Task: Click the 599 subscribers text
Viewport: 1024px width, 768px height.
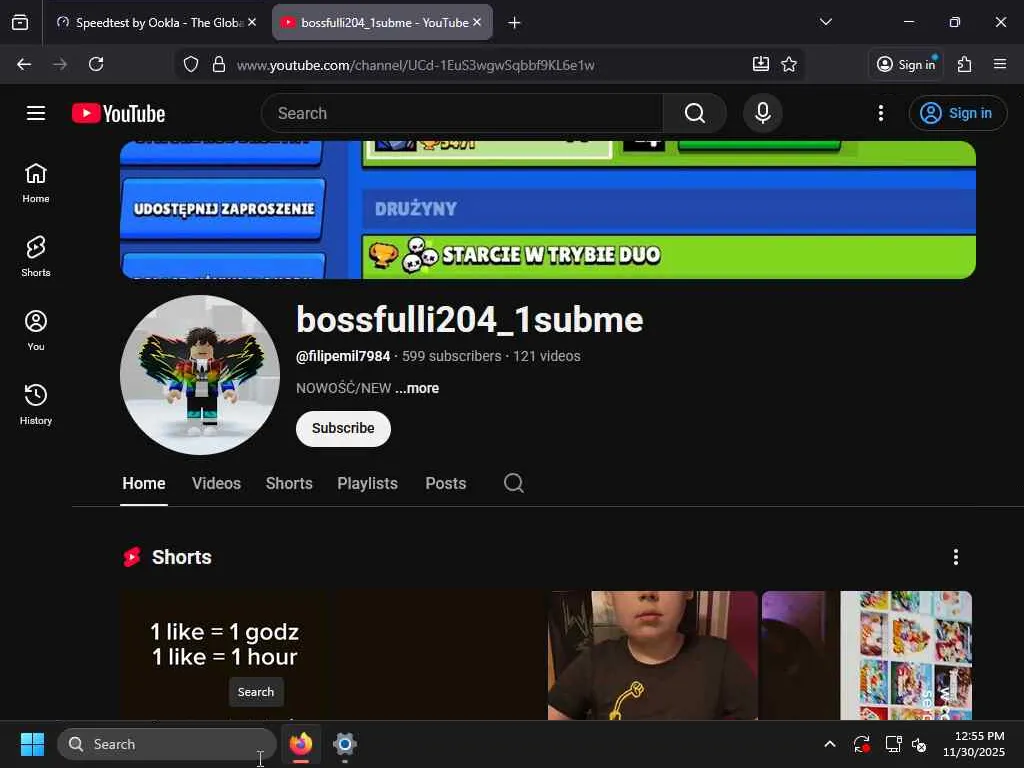Action: click(x=452, y=356)
